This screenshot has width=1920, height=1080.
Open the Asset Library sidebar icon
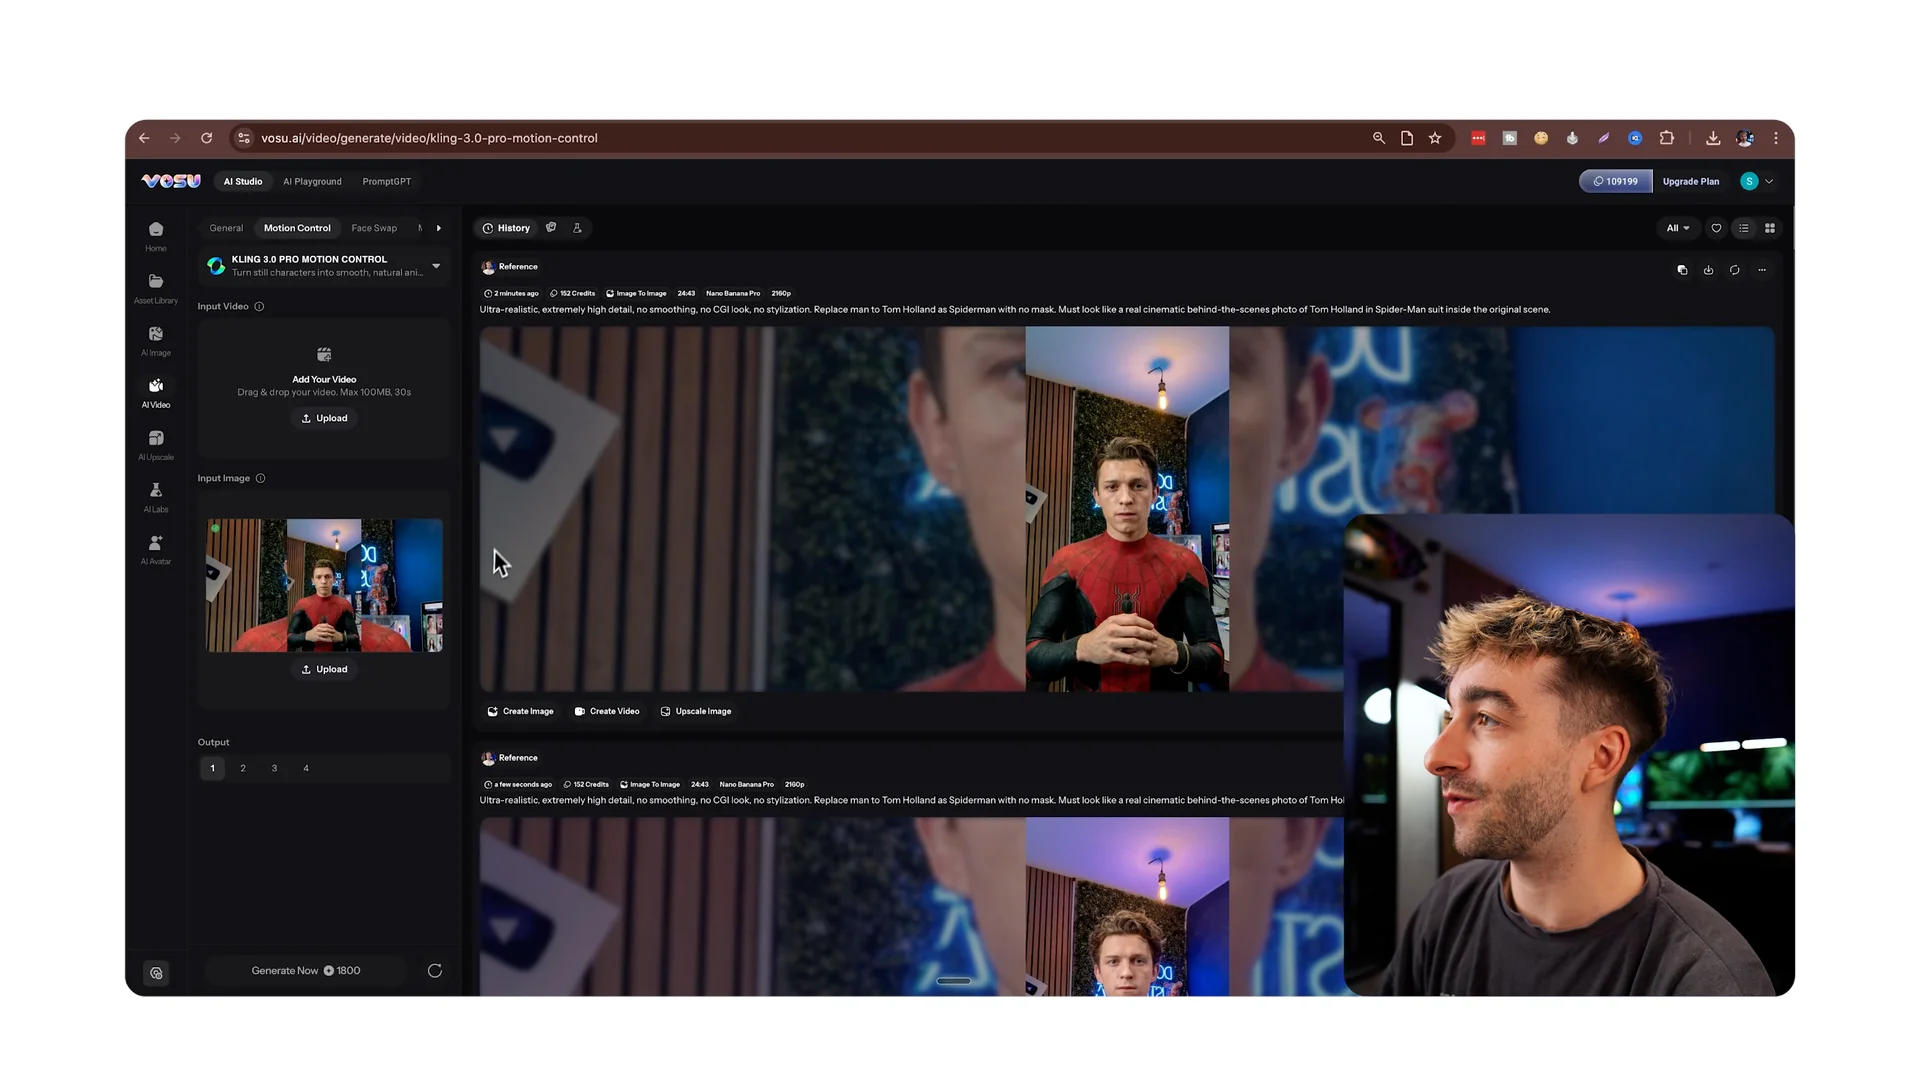tap(156, 288)
